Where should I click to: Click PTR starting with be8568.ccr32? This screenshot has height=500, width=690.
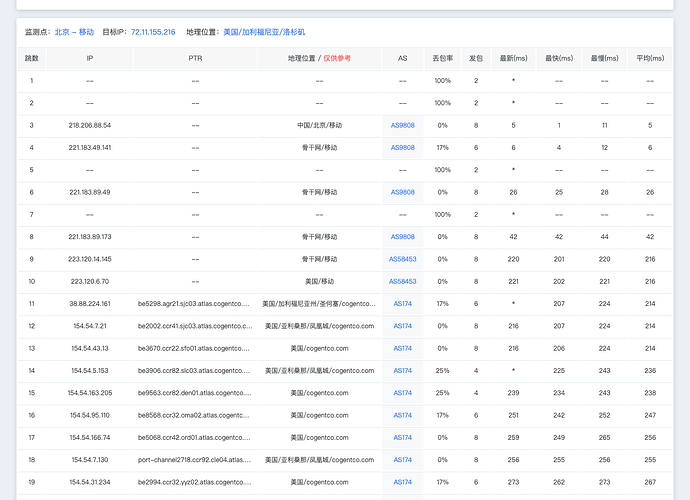pyautogui.click(x=194, y=415)
